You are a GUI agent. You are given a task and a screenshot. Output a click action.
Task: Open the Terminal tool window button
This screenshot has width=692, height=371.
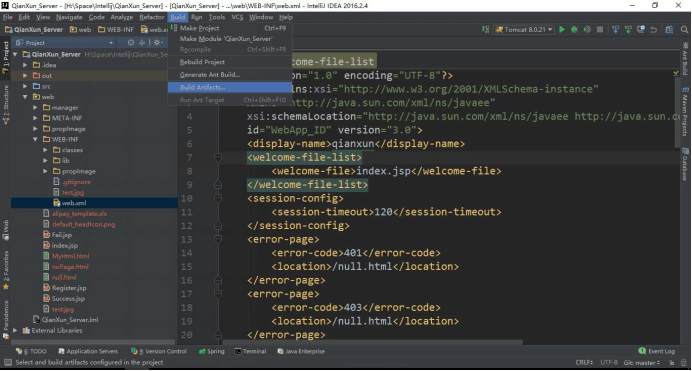[x=250, y=351]
